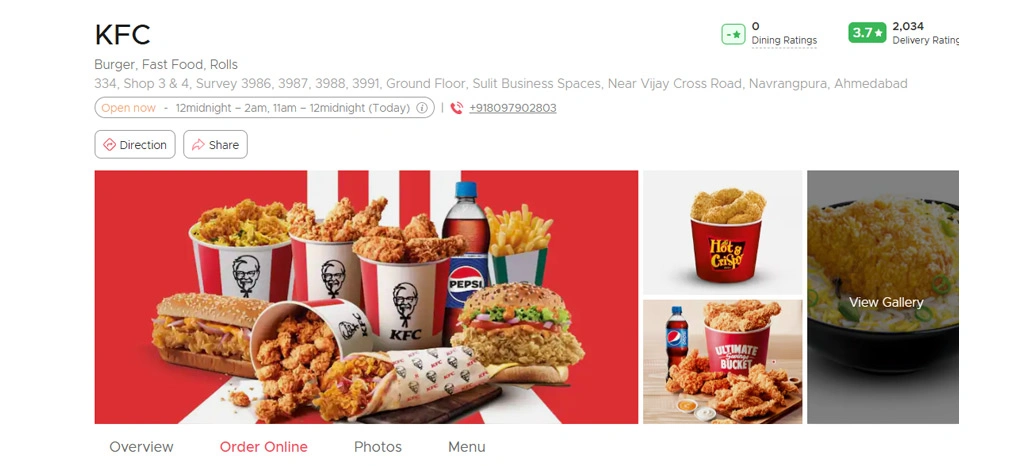Viewport: 1026px width, 466px height.
Task: Switch to the Overview tab
Action: coord(141,447)
